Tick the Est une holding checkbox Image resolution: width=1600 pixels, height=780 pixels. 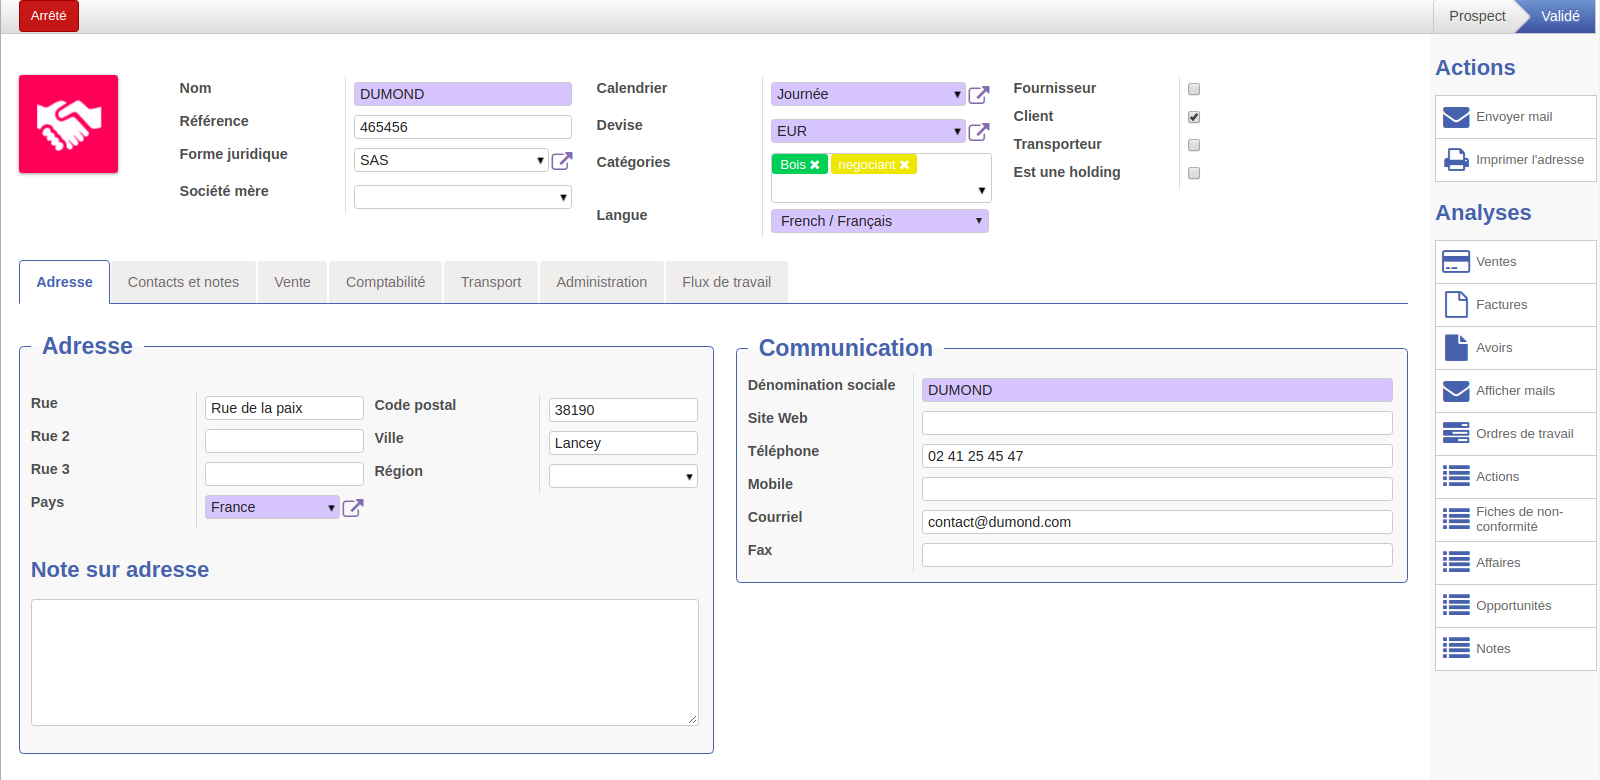(1194, 173)
